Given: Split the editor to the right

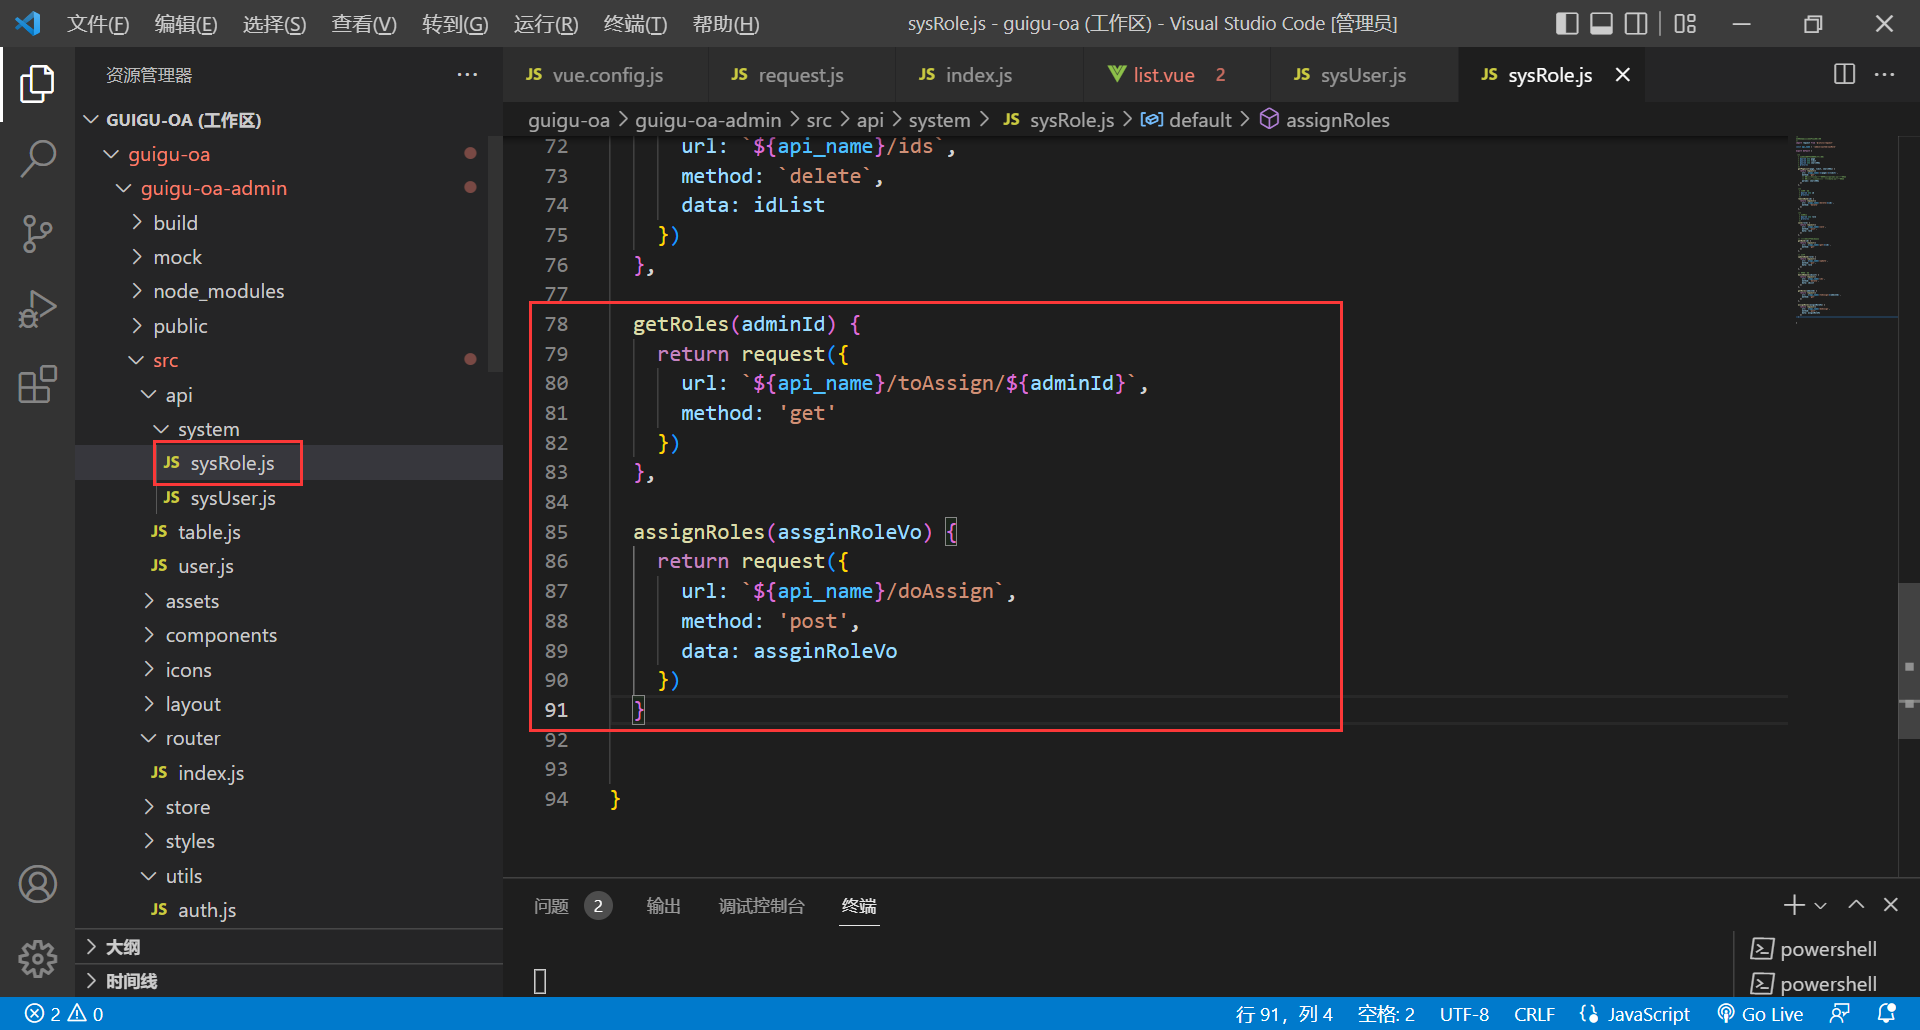Looking at the screenshot, I should pyautogui.click(x=1844, y=75).
